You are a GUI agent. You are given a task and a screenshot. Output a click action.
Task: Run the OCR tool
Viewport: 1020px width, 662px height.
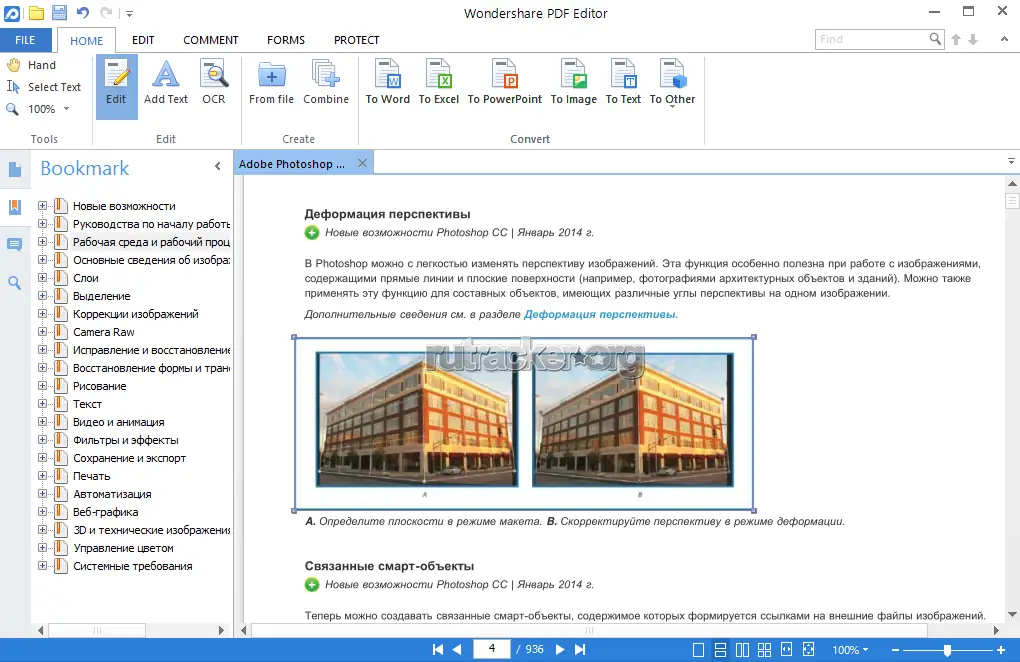point(213,83)
